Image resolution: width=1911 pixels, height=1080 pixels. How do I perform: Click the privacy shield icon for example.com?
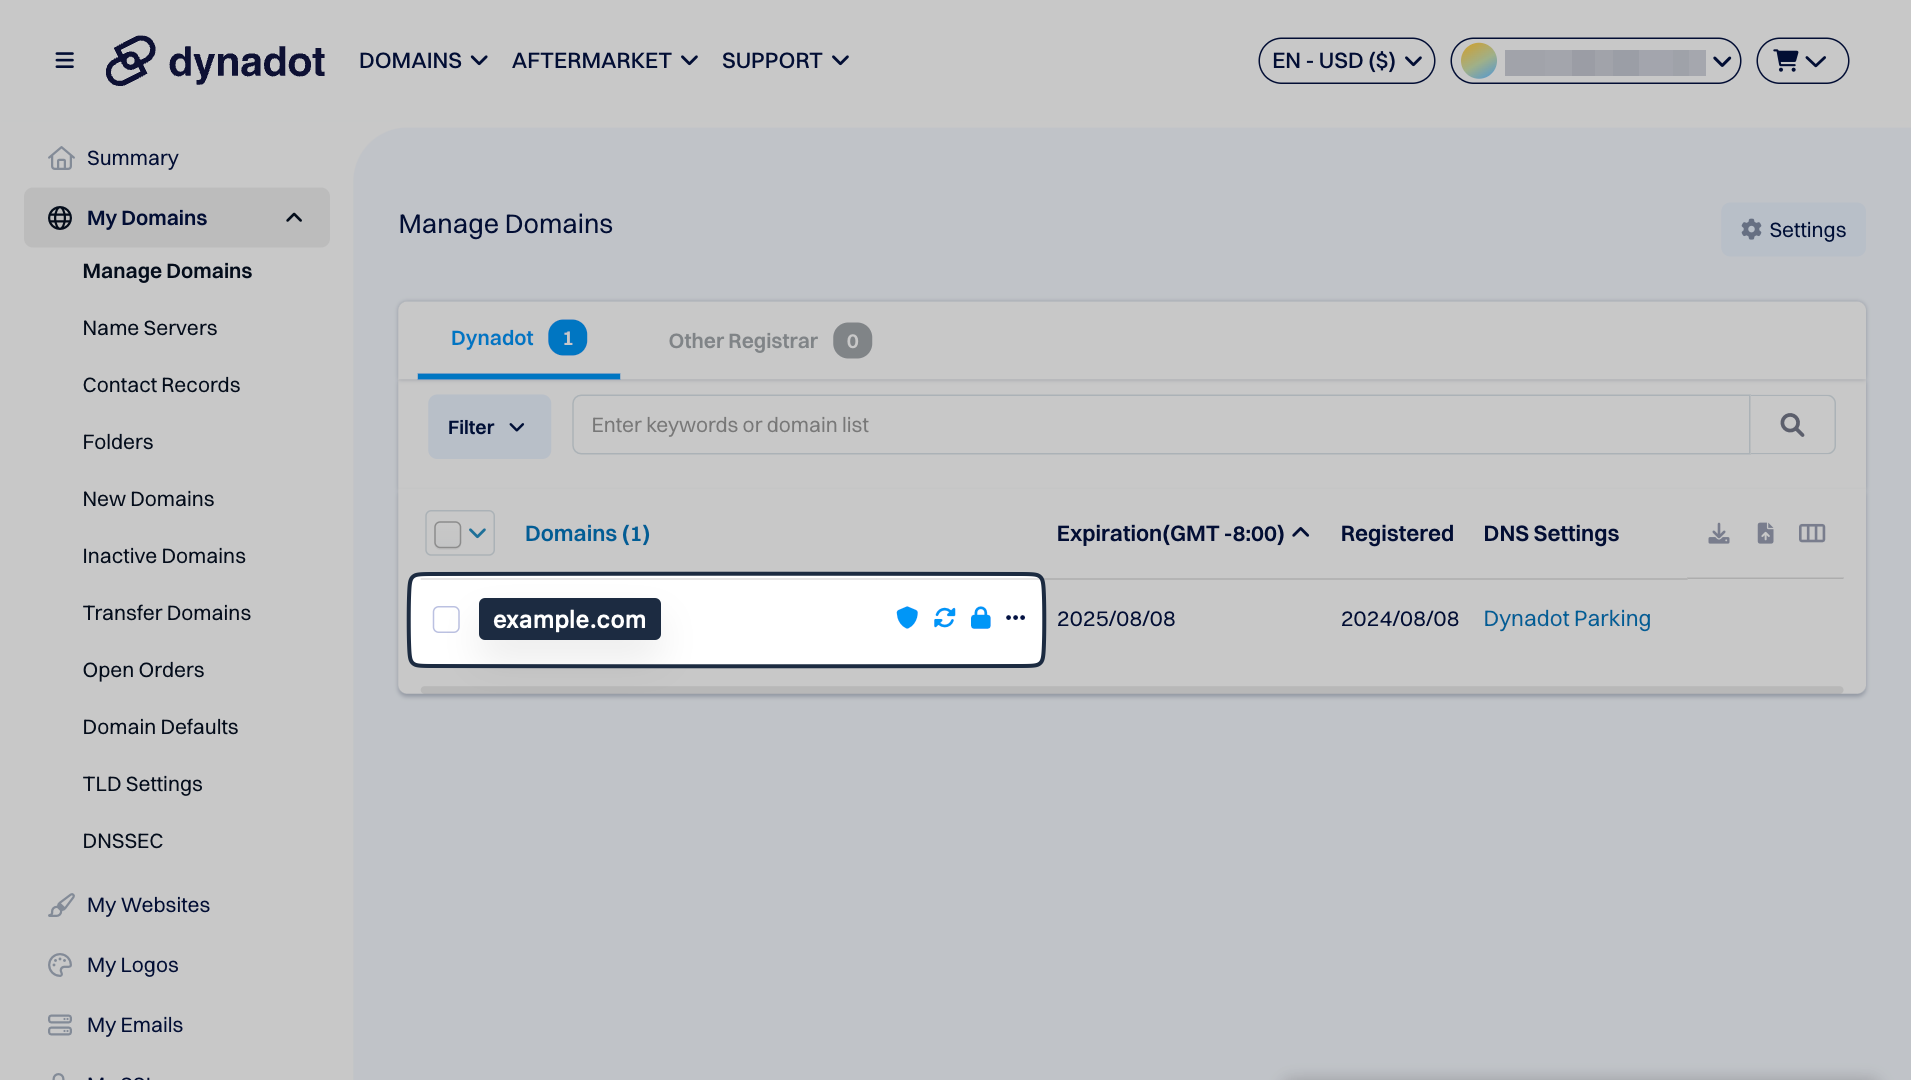(907, 618)
